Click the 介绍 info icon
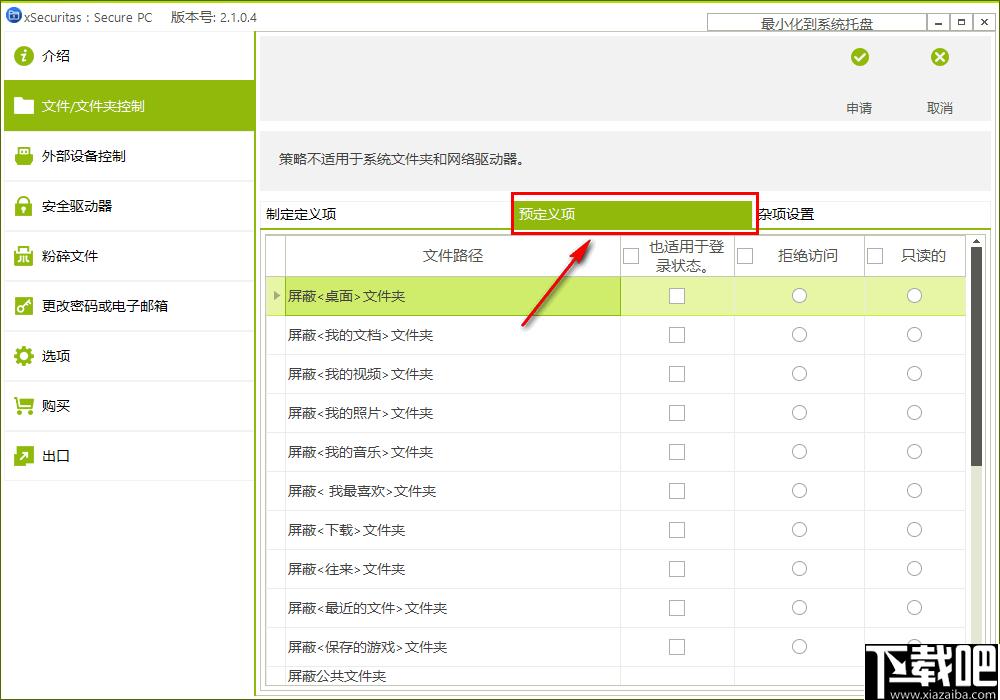Screen dimensions: 1000x700 24,56
